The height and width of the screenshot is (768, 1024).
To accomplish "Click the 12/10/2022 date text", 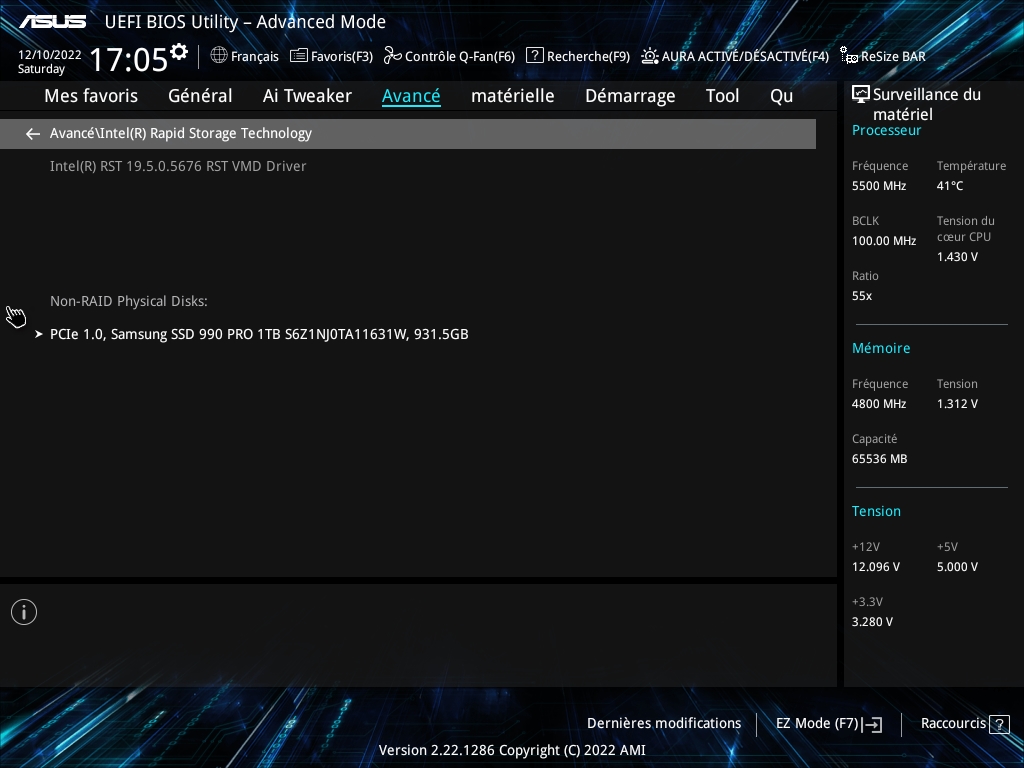I will [x=50, y=55].
